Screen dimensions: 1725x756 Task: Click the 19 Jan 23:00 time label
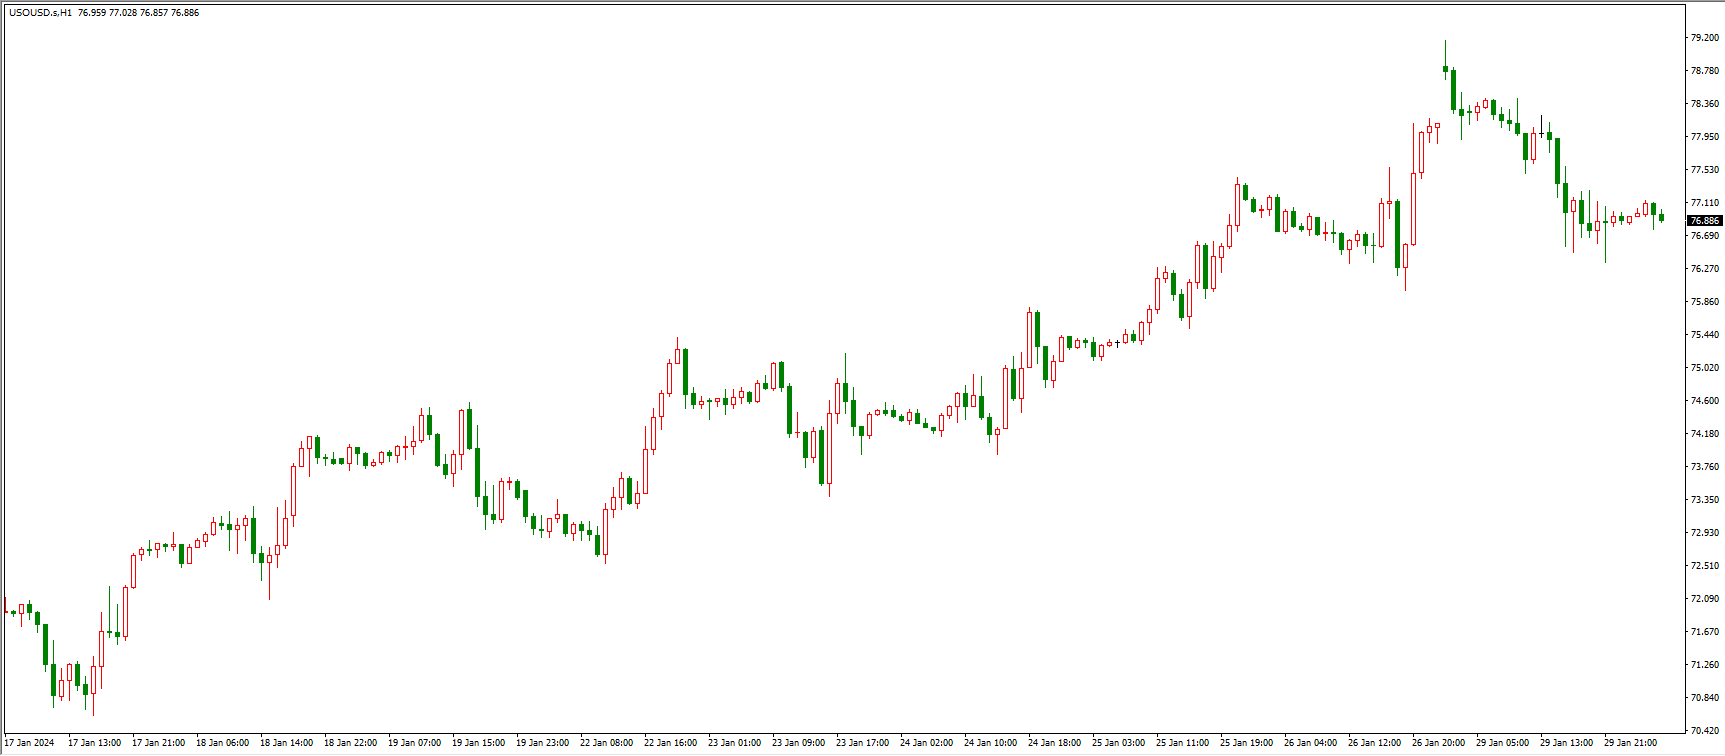click(542, 743)
